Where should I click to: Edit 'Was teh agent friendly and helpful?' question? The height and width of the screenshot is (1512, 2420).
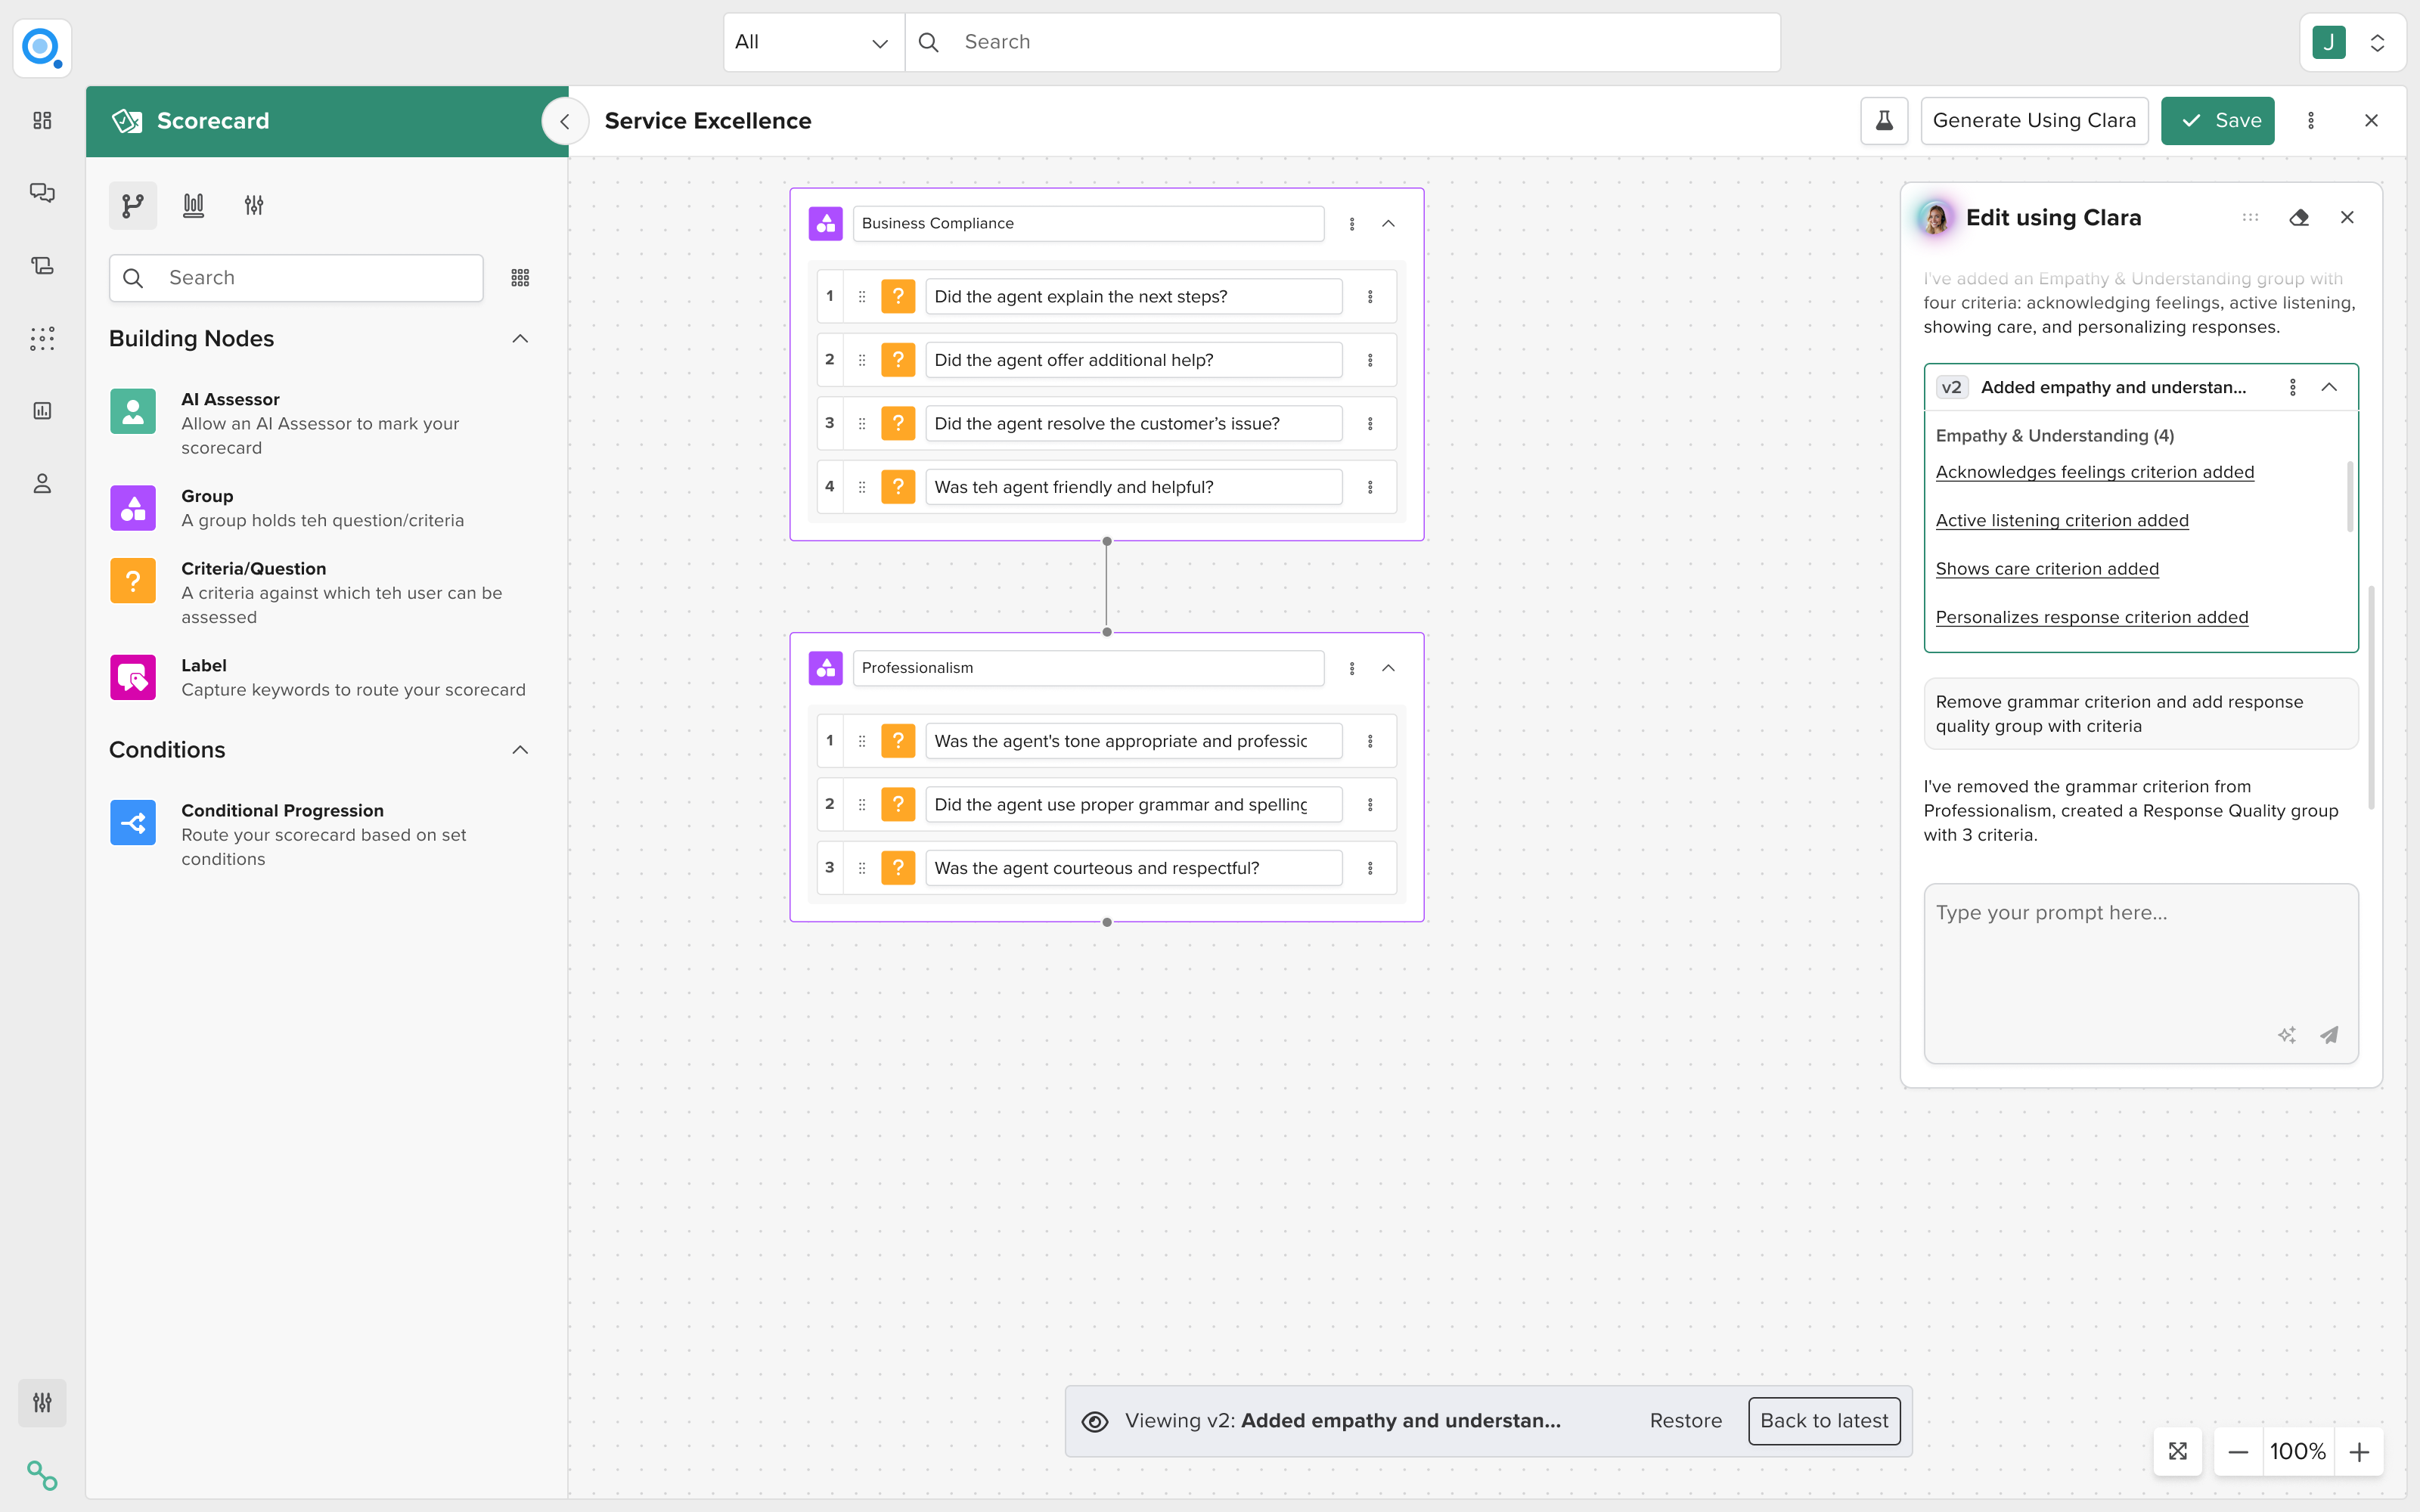(1133, 487)
